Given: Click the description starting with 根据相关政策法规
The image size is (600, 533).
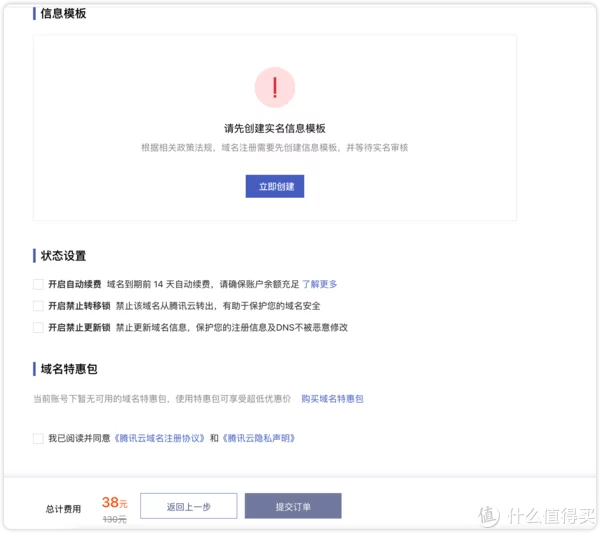Looking at the screenshot, I should coord(275,147).
